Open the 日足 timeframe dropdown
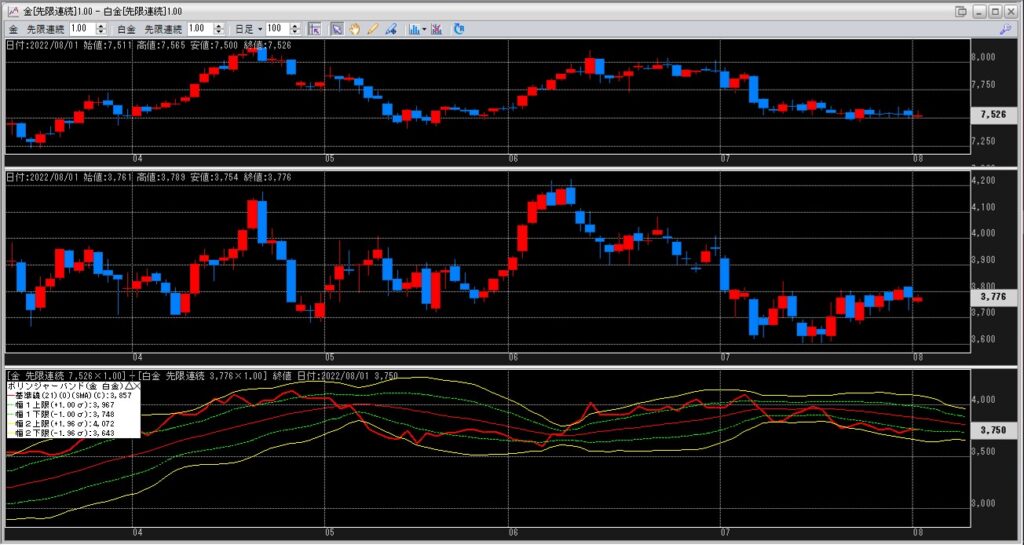 pos(246,29)
